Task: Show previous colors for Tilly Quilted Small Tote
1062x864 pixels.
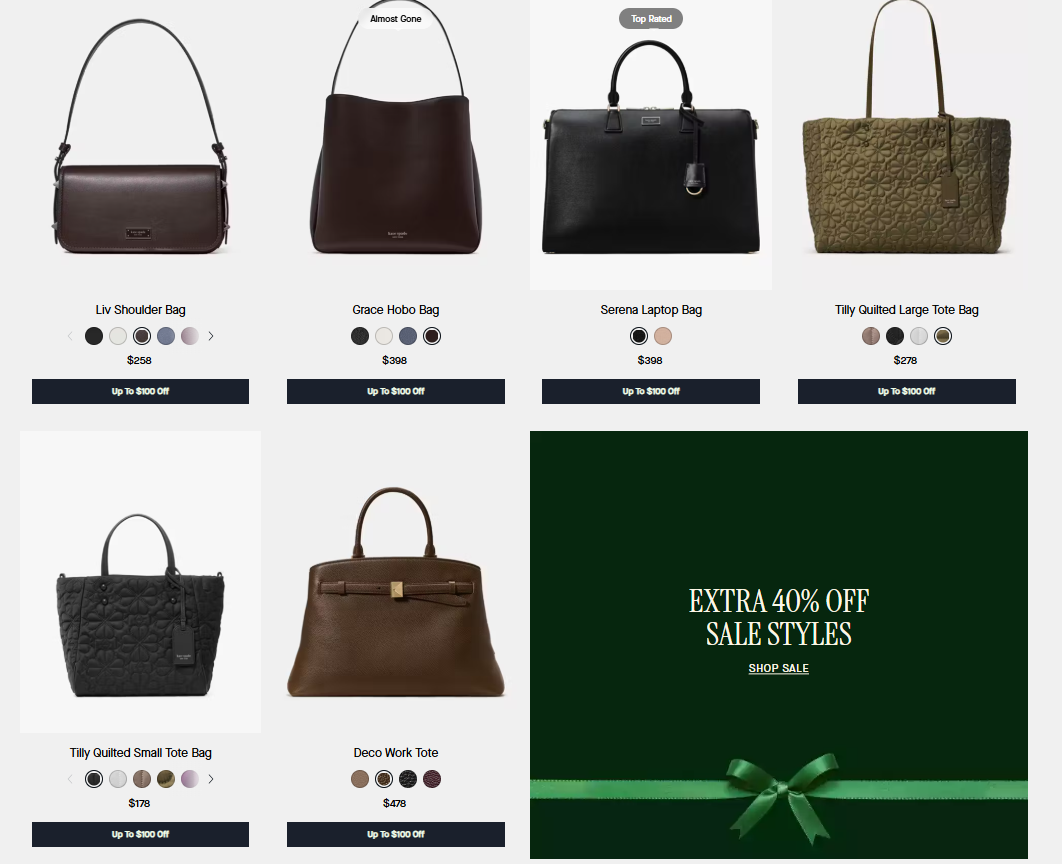Action: point(70,779)
